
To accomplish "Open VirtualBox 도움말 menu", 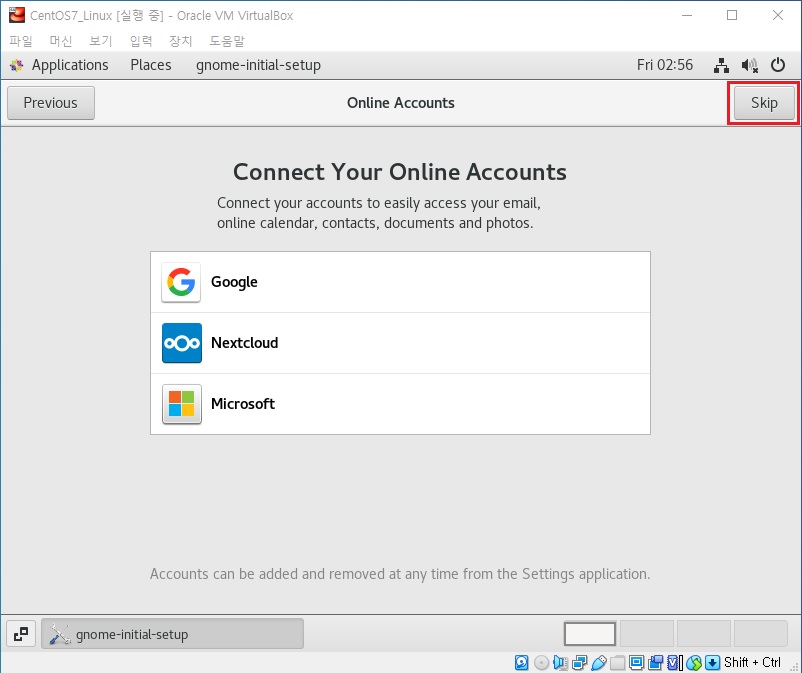I will 227,41.
